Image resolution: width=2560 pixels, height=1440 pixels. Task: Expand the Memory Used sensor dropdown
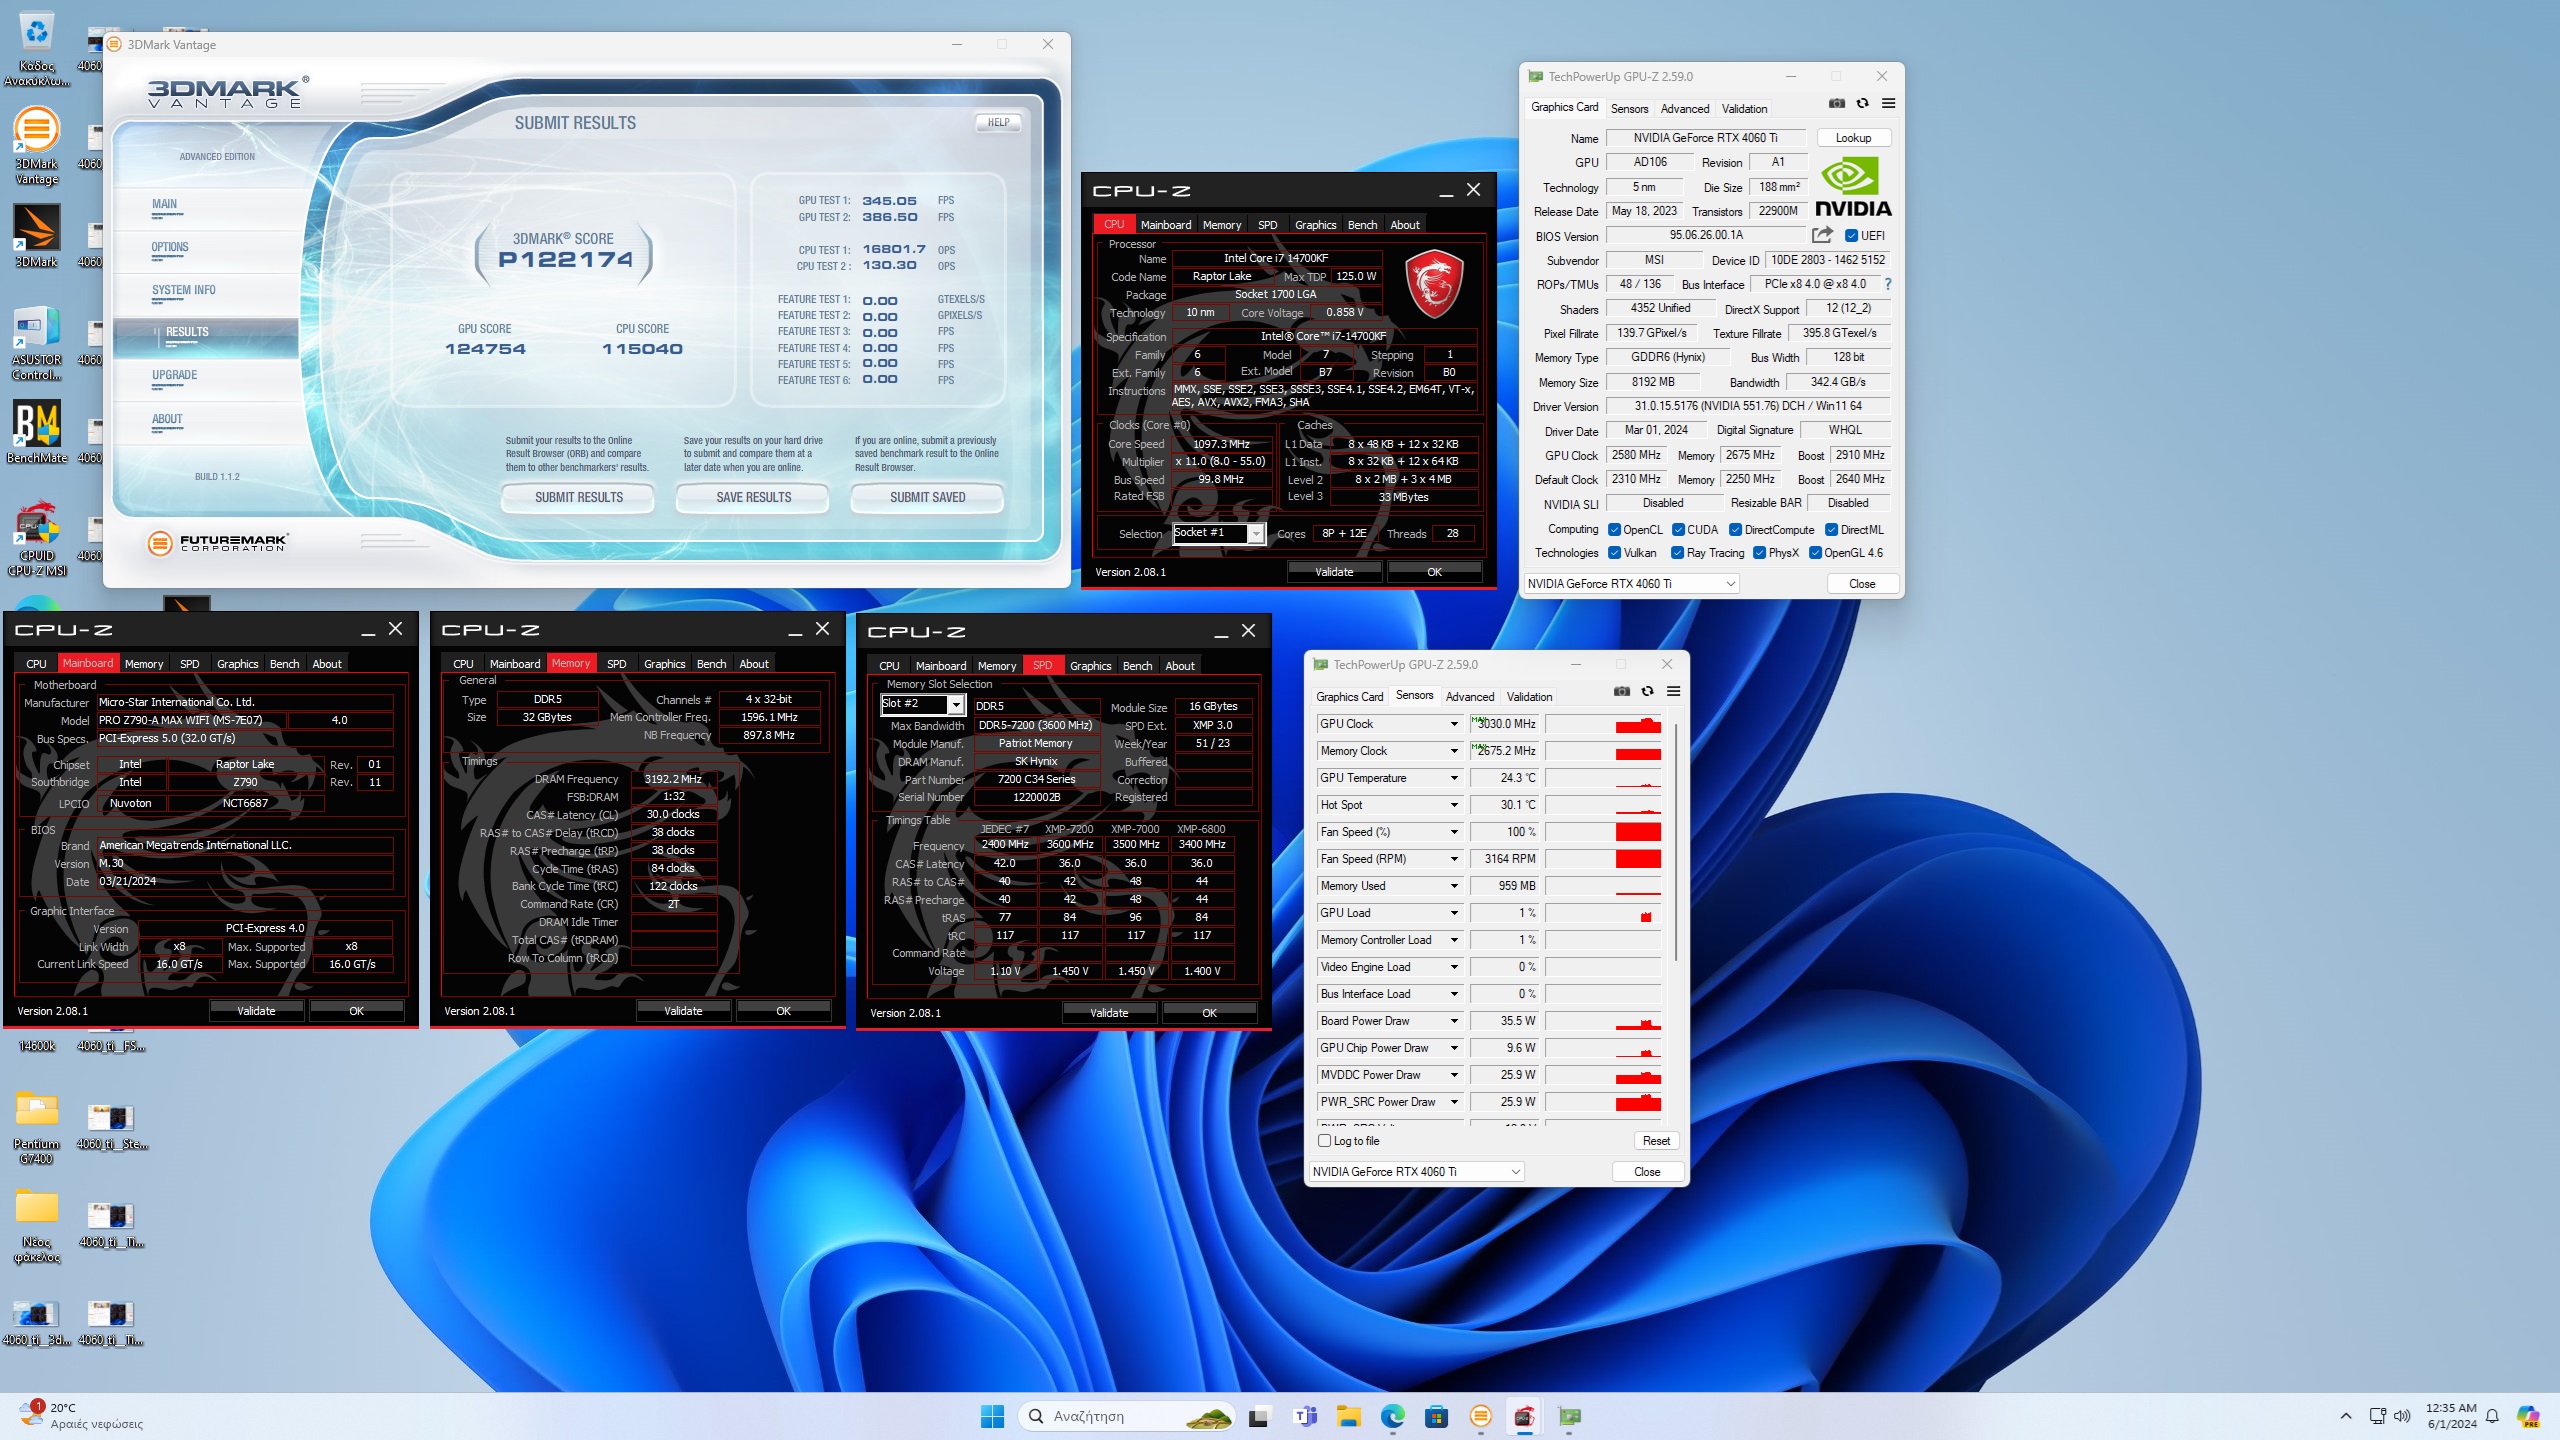(1454, 886)
